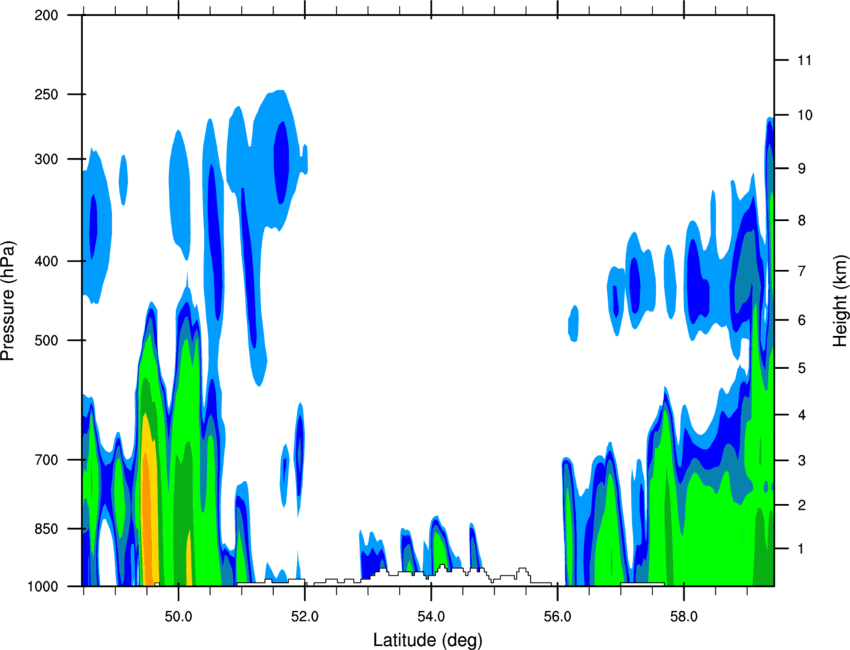
Task: Click the terrain outline bump near 55.4 degrees
Action: pos(522,574)
